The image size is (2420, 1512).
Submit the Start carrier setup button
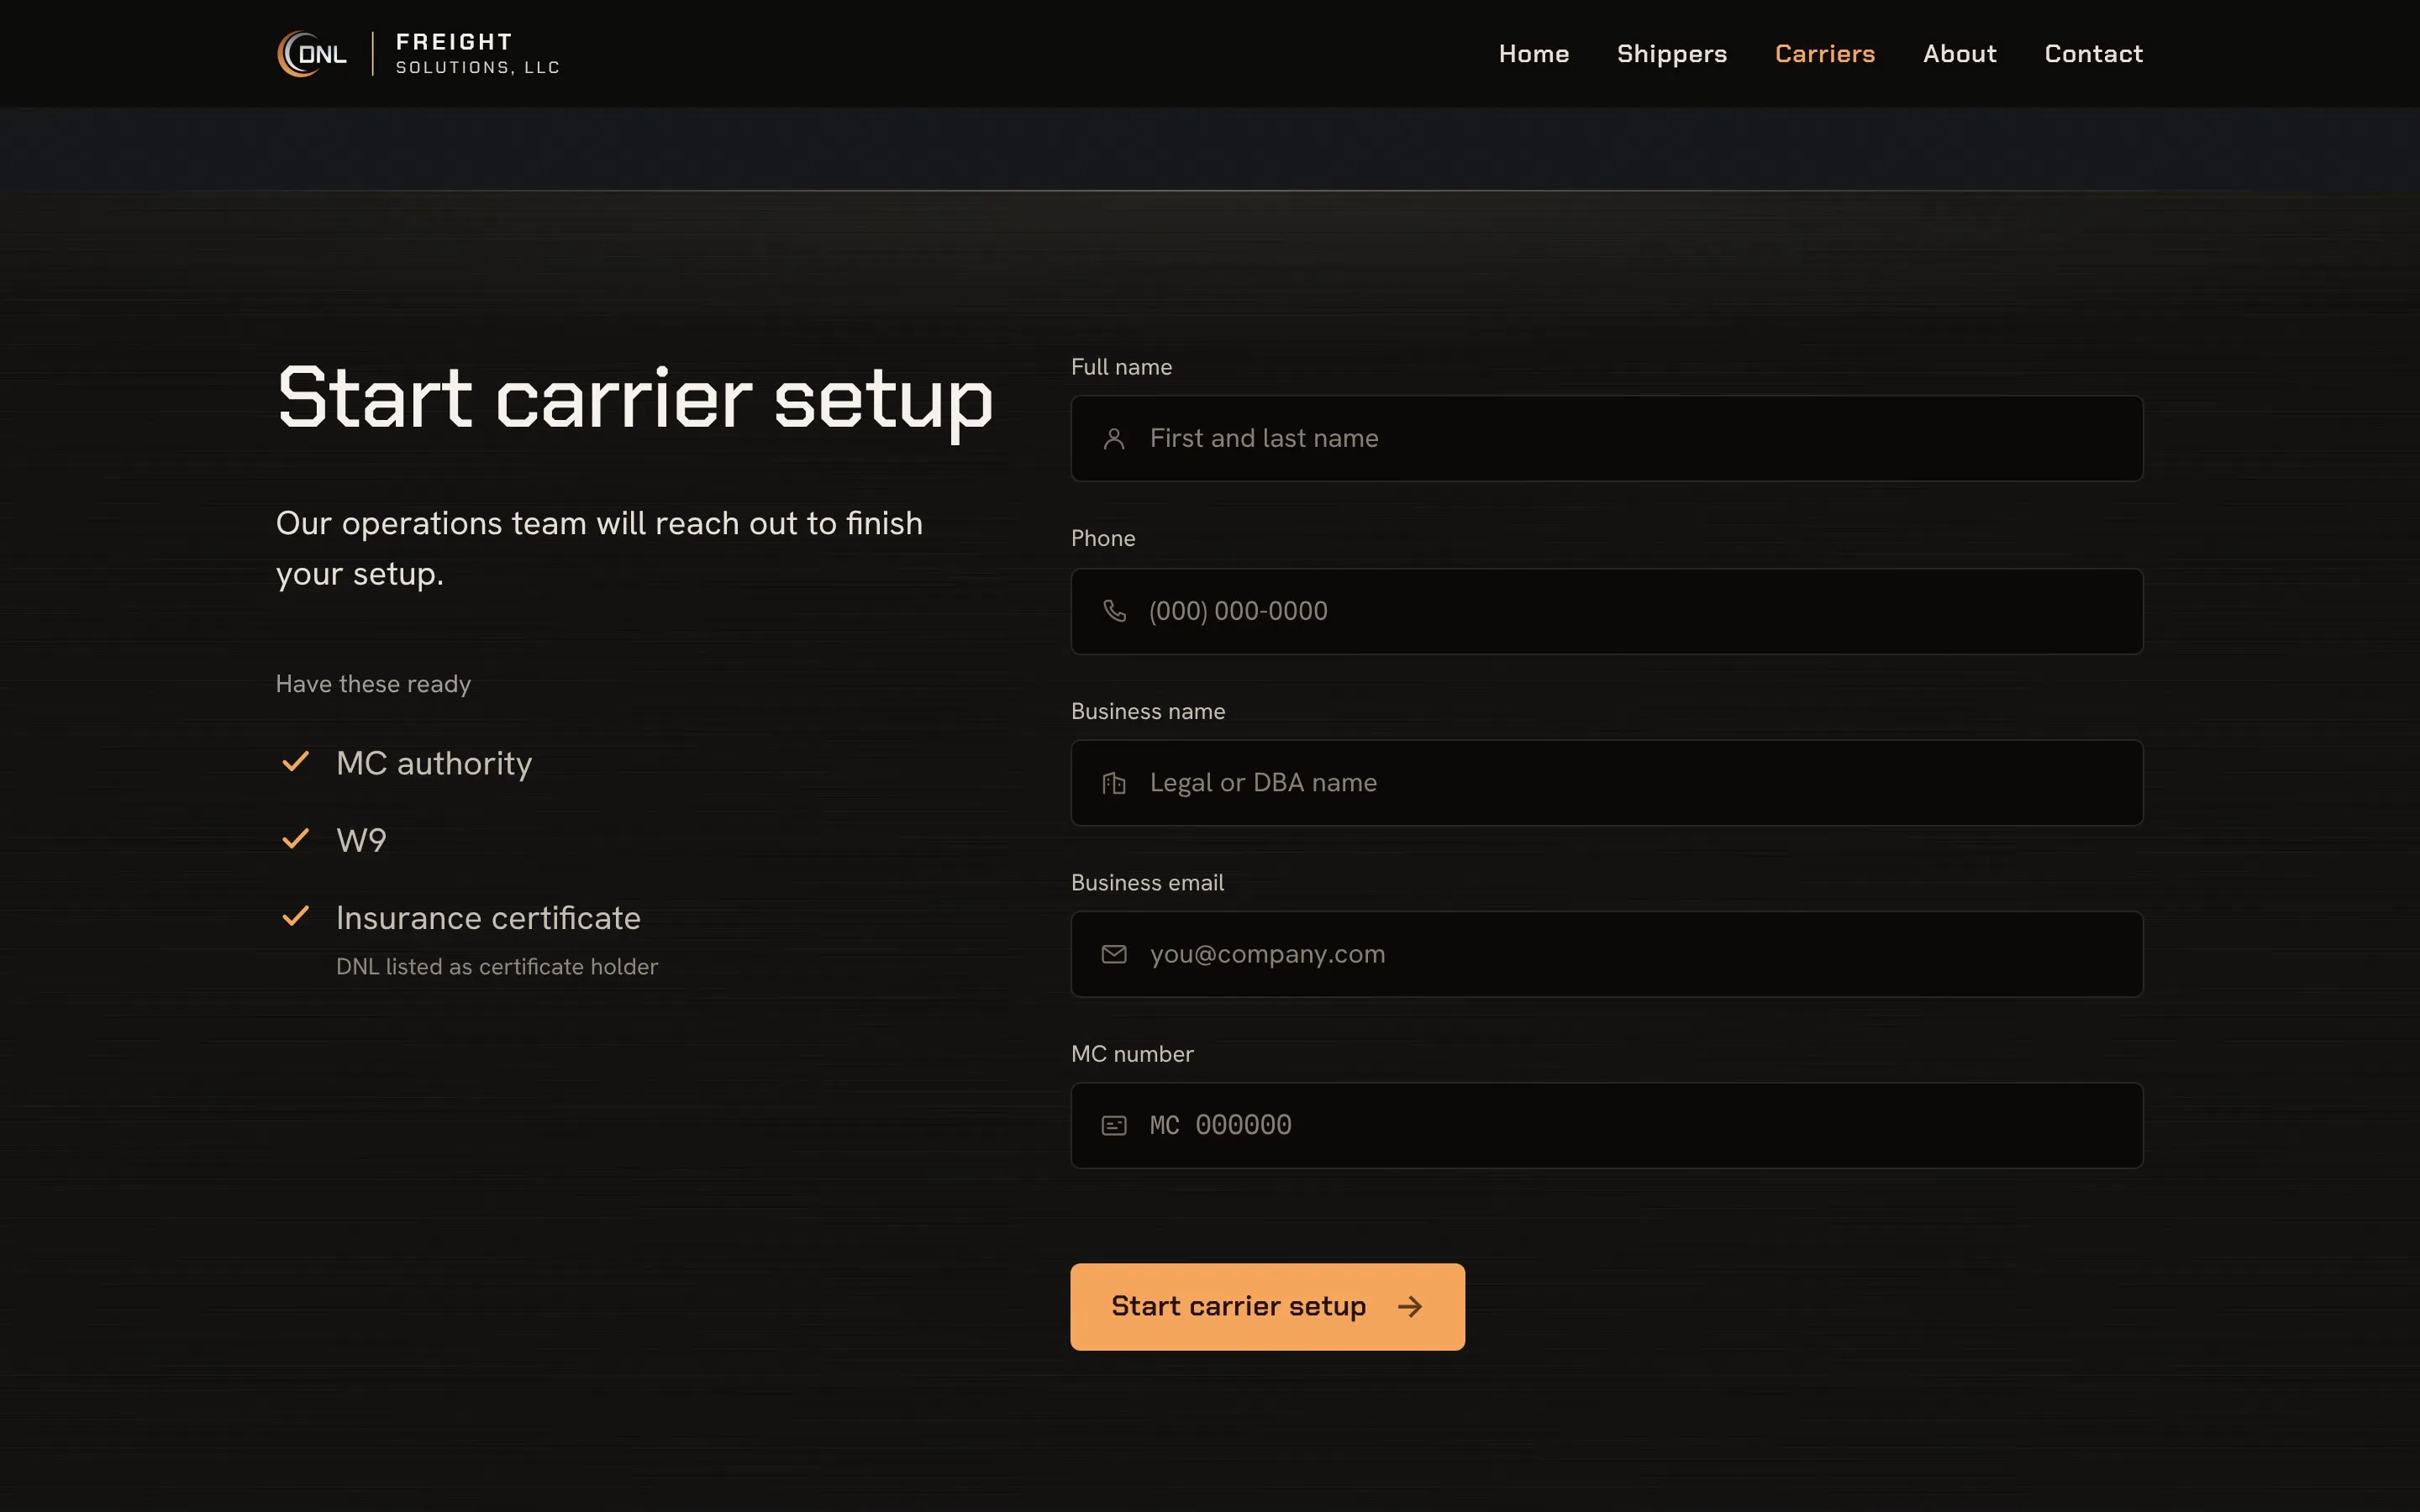coord(1267,1307)
